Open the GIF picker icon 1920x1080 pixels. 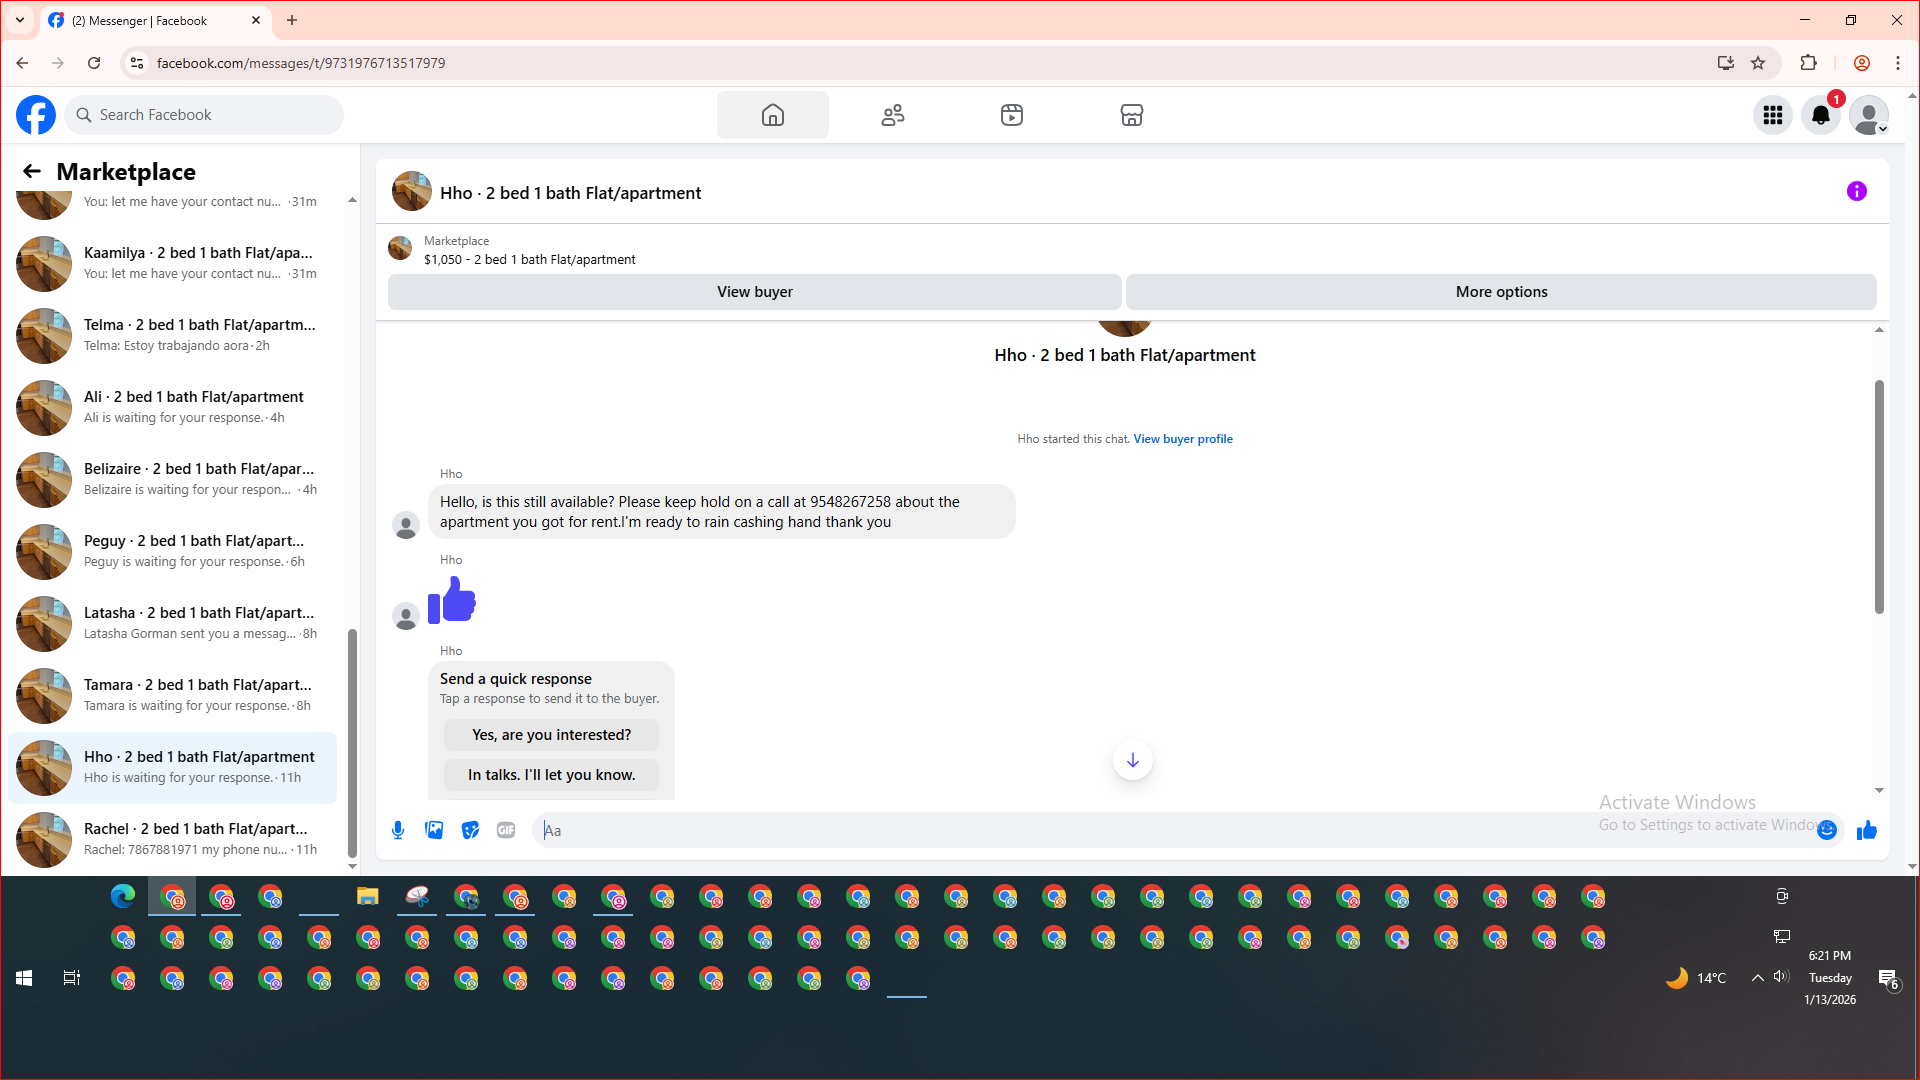tap(506, 830)
